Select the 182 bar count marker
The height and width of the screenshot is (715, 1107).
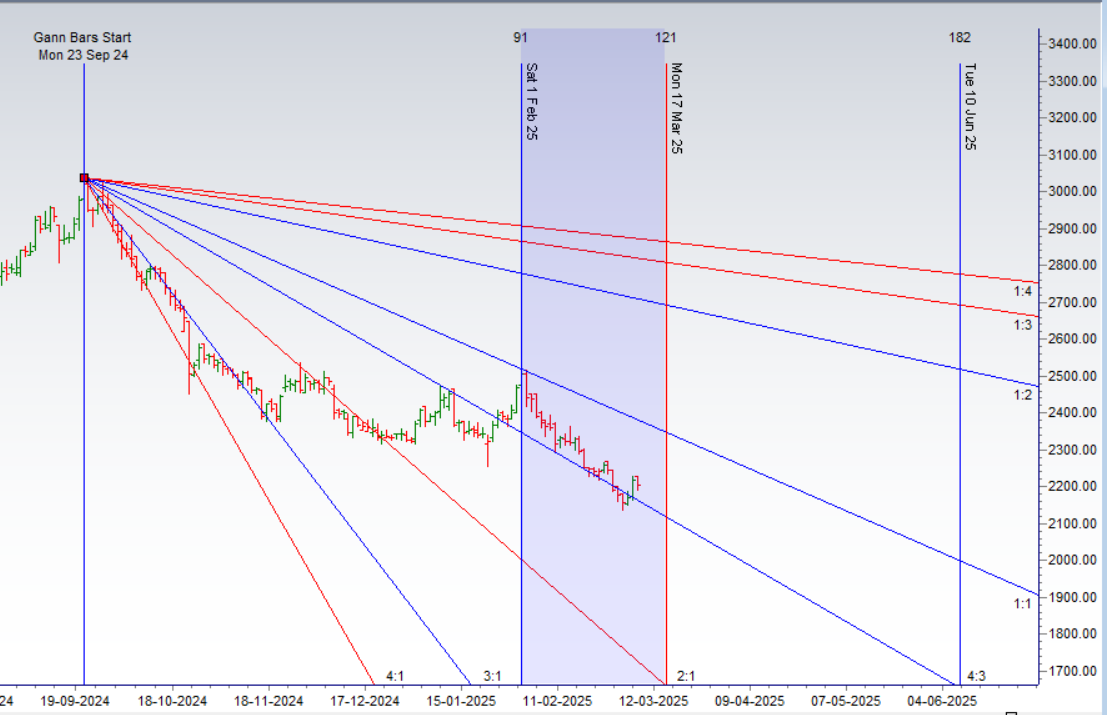tap(960, 38)
